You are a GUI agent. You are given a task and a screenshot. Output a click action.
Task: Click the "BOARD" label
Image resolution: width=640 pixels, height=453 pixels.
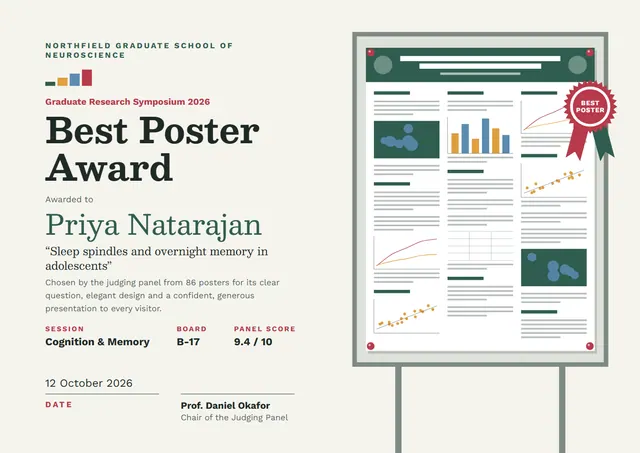click(x=191, y=329)
